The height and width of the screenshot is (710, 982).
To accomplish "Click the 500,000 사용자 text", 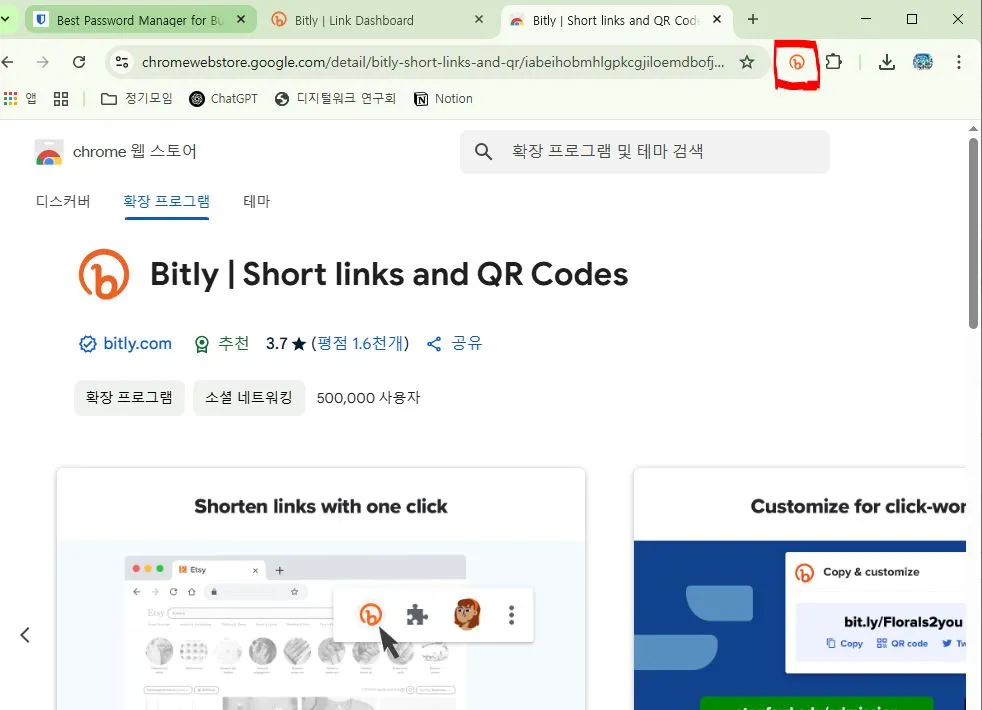I will click(368, 398).
